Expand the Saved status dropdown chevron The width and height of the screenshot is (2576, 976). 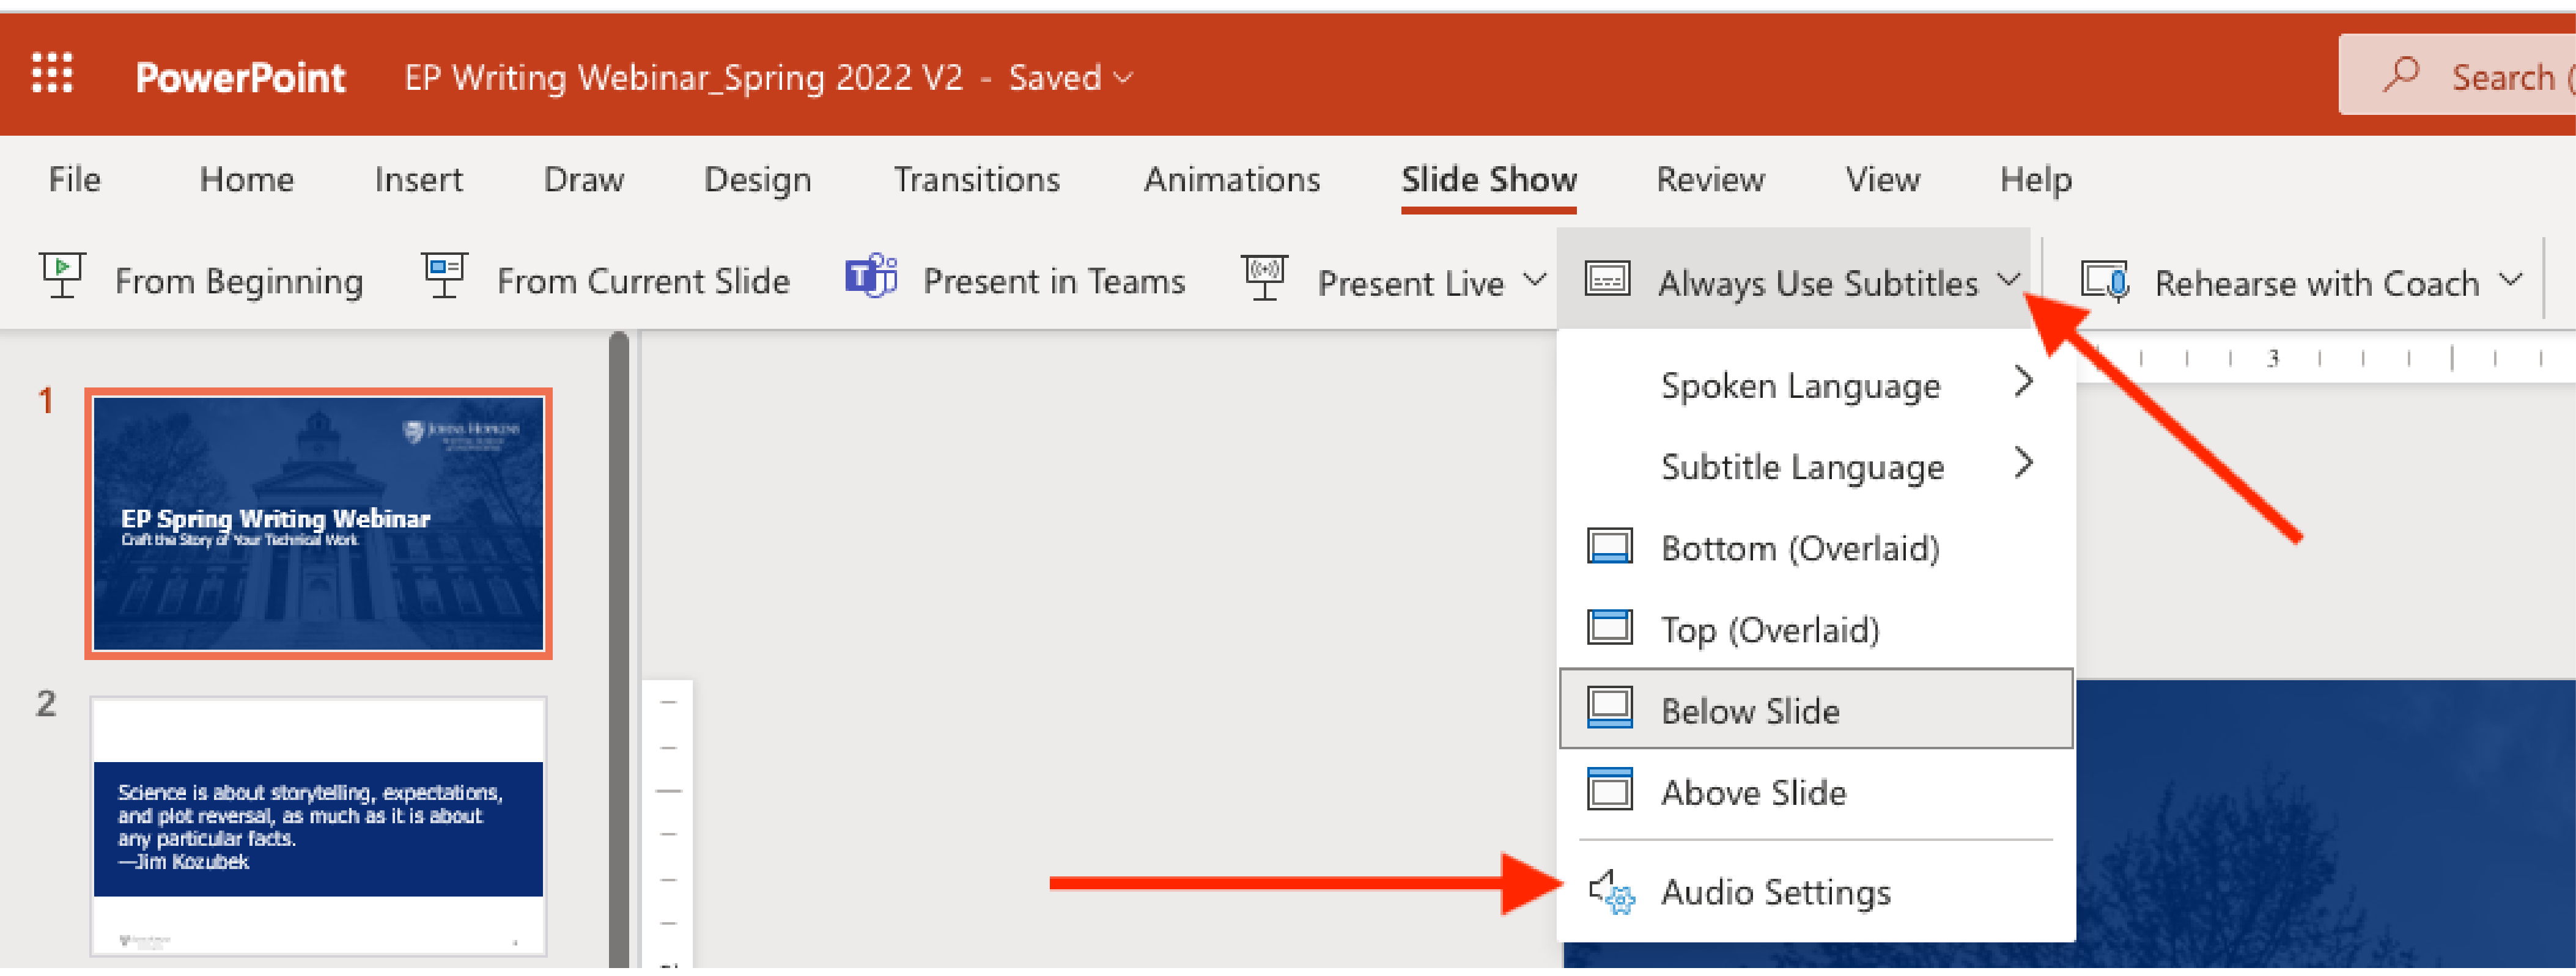pos(1123,77)
